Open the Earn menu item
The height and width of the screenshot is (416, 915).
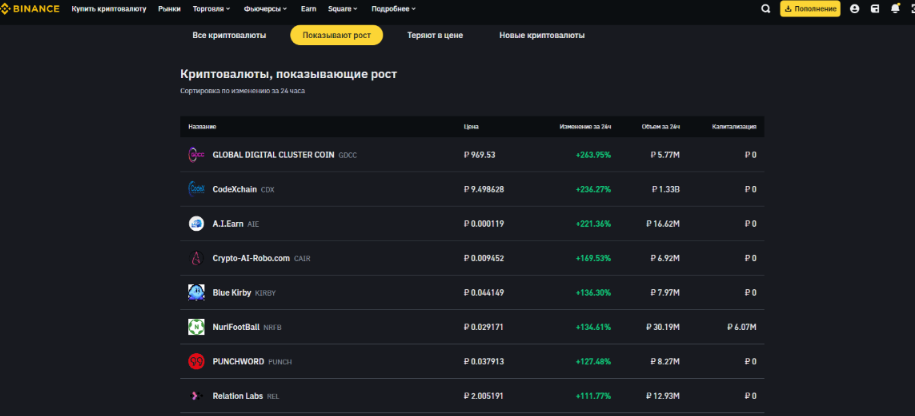(x=309, y=9)
